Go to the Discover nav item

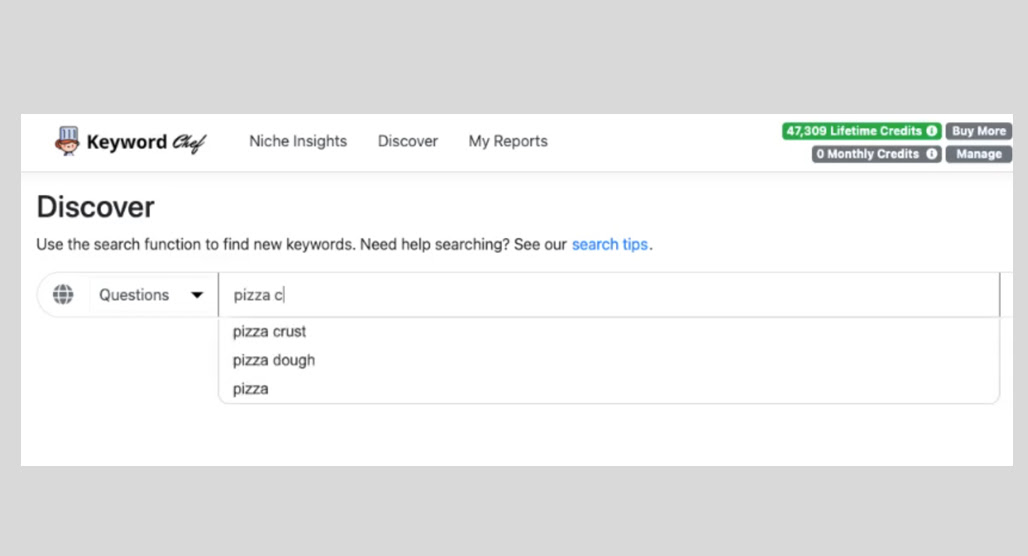tap(407, 141)
